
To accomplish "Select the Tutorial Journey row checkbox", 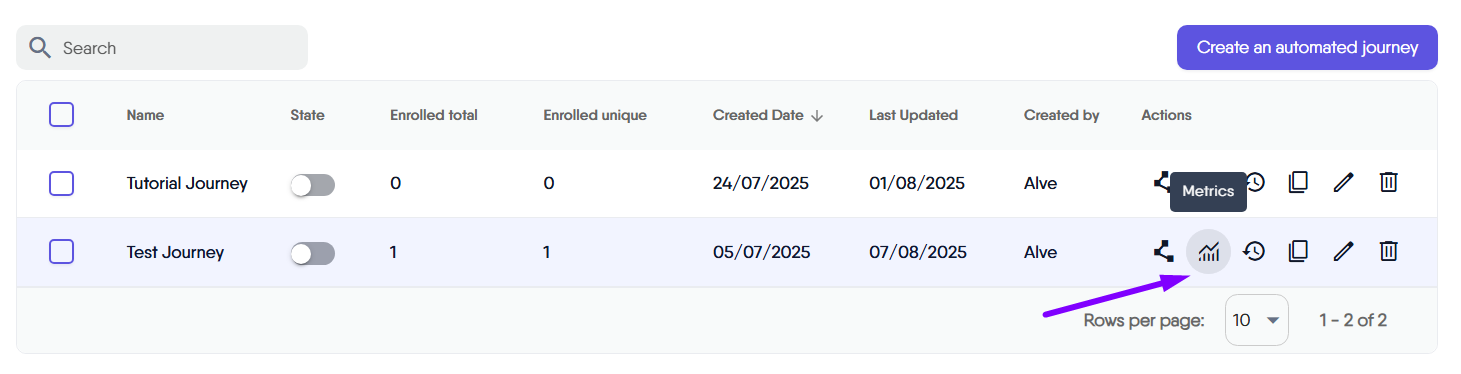I will pos(61,183).
